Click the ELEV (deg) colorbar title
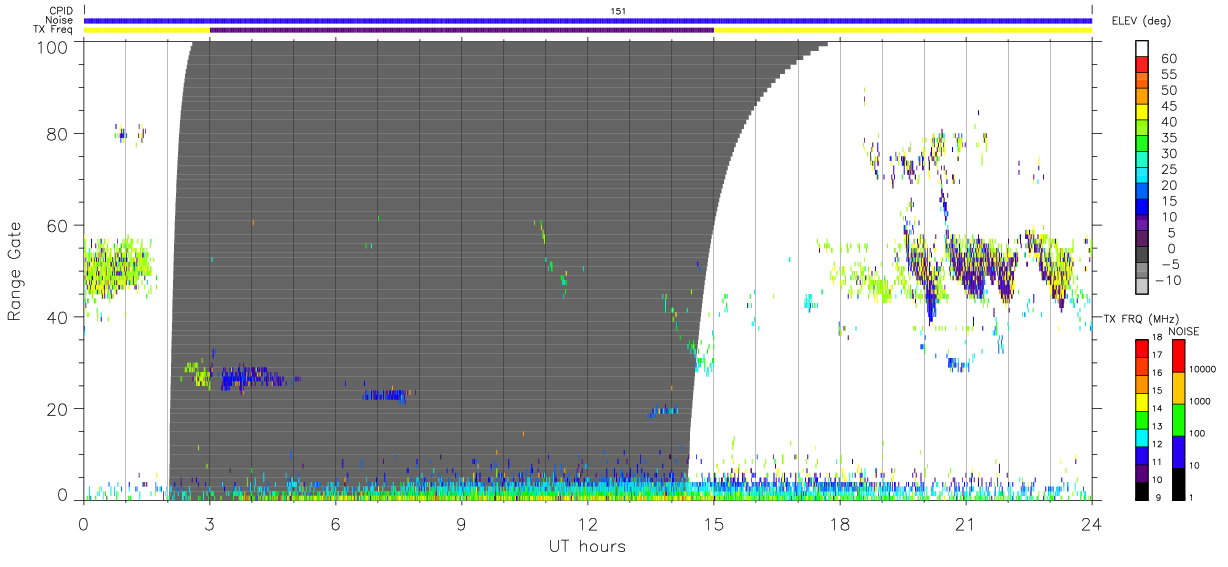This screenshot has width=1228, height=567. click(x=1140, y=21)
